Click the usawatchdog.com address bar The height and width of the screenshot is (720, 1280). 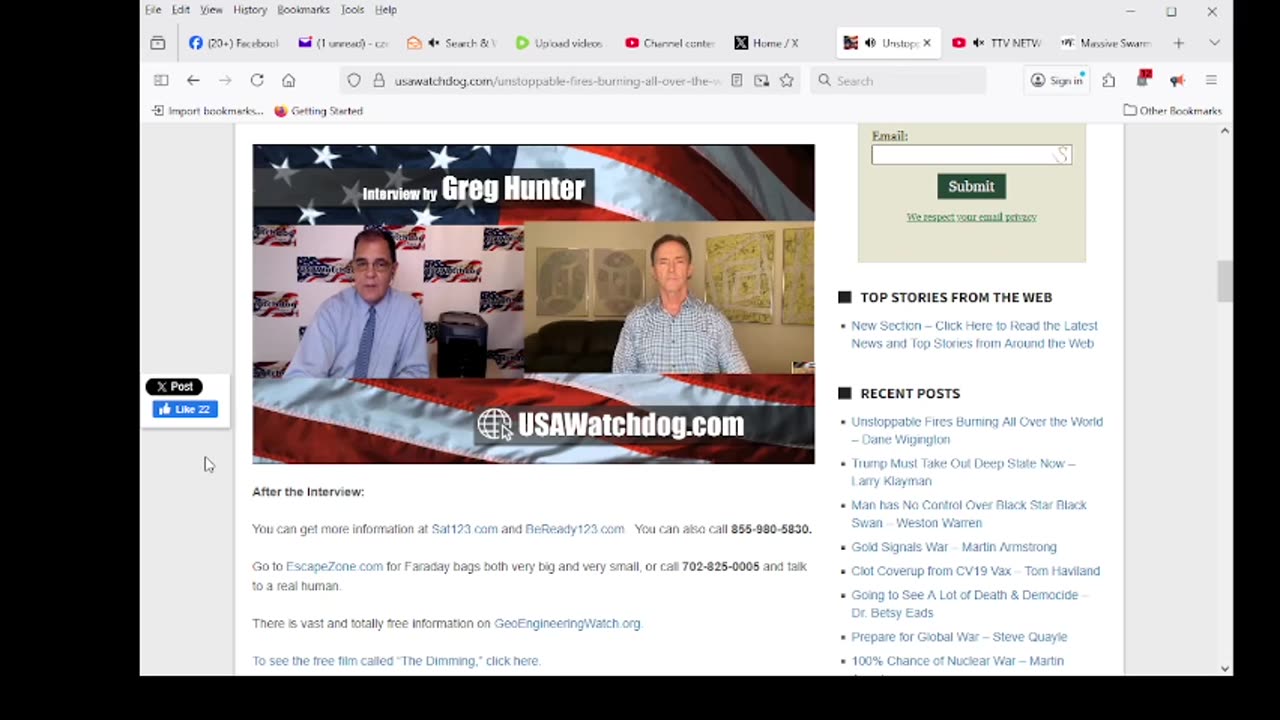[x=557, y=80]
